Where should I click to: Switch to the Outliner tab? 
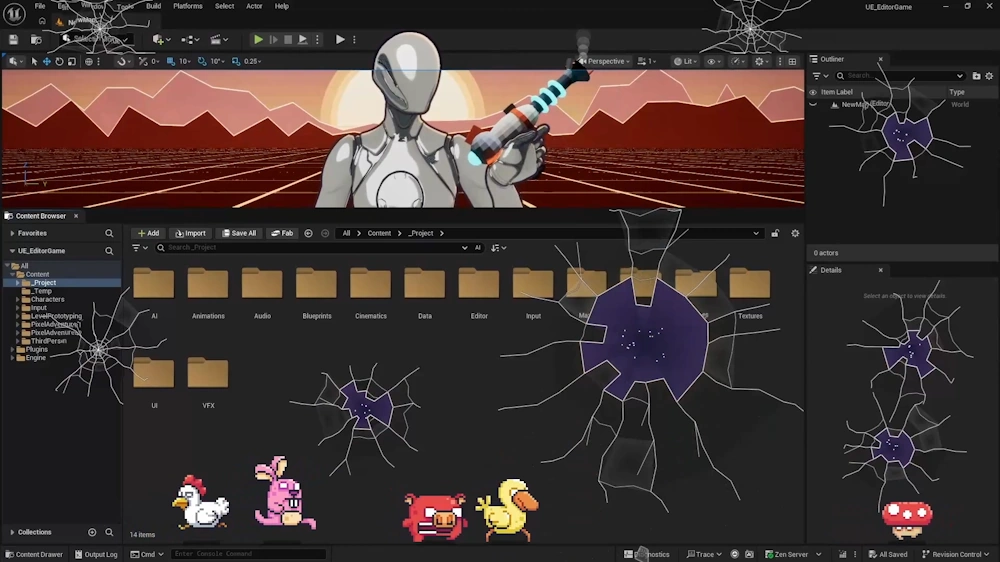(832, 59)
